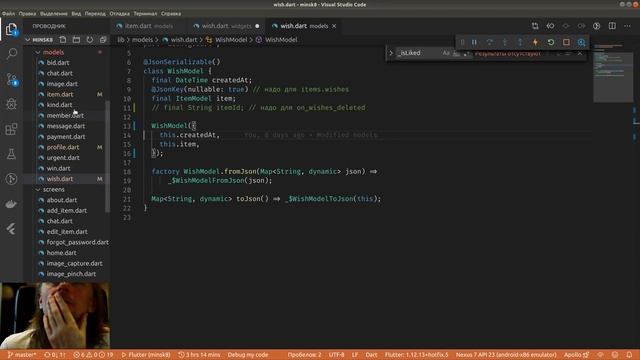Click Flutter (minsk8) launch config in status bar
Viewport: 640px width, 360px height.
[x=146, y=355]
